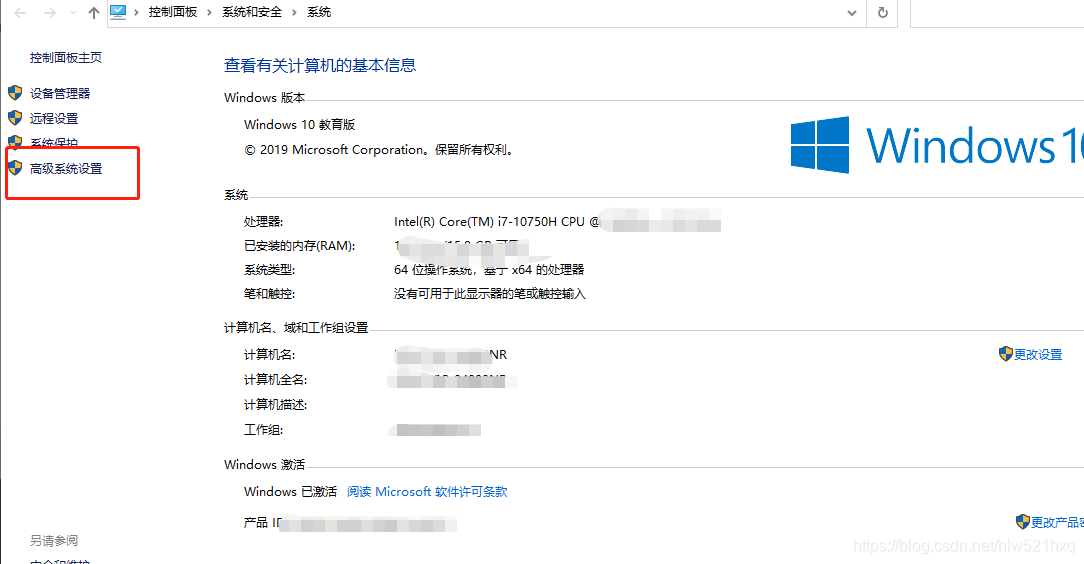Focus the search box
The height and width of the screenshot is (564, 1084).
997,13
